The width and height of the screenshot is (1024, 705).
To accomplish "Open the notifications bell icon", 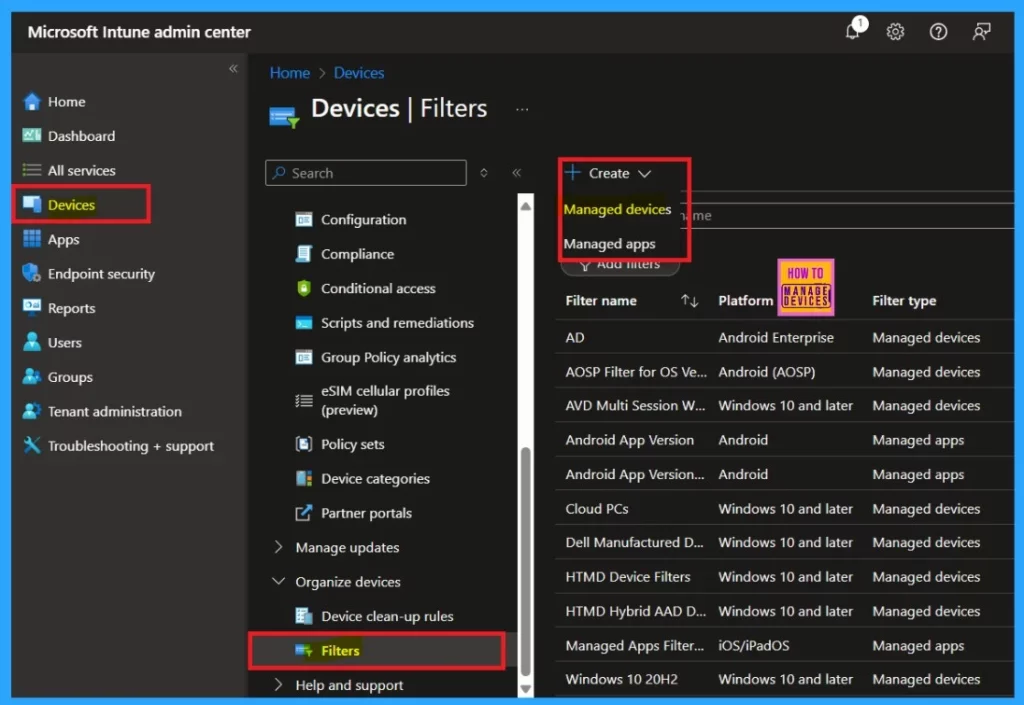I will point(853,31).
